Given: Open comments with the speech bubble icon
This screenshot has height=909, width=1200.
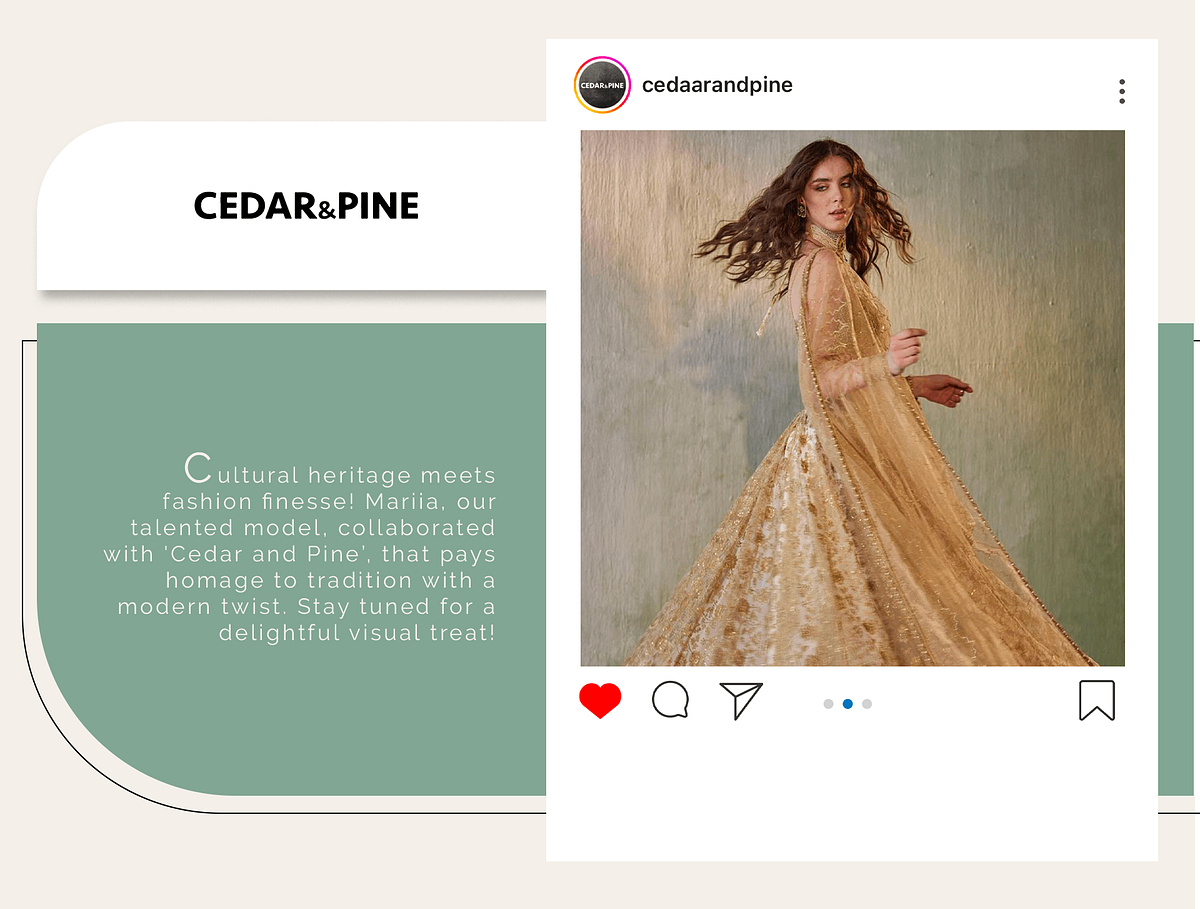Looking at the screenshot, I should pos(670,700).
